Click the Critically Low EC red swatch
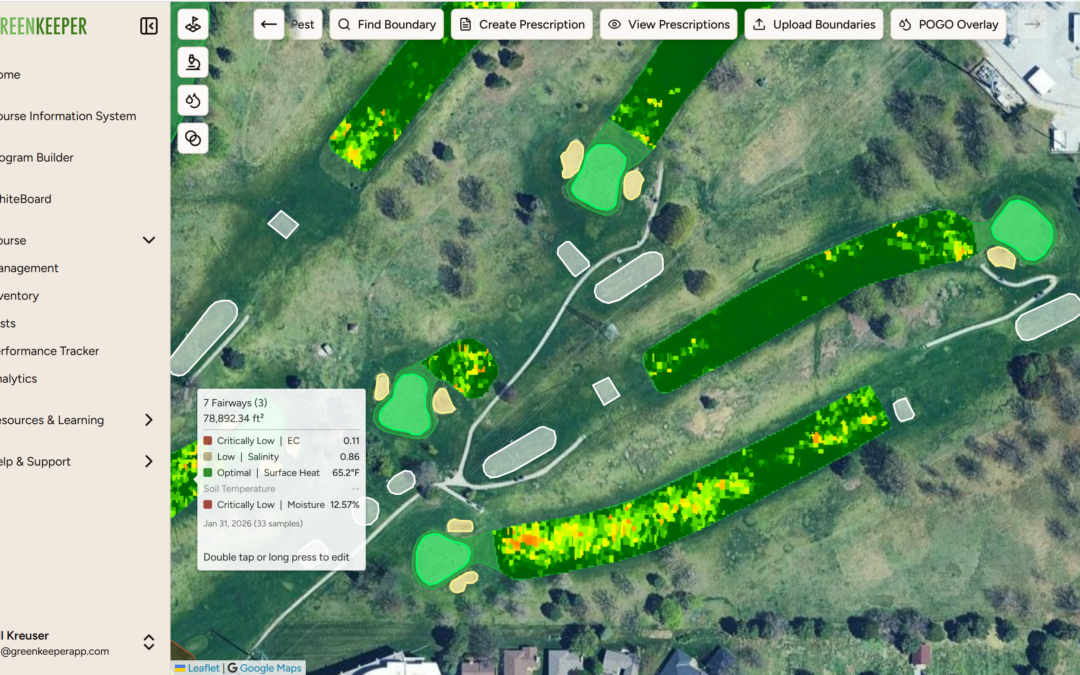1080x675 pixels. pos(208,441)
